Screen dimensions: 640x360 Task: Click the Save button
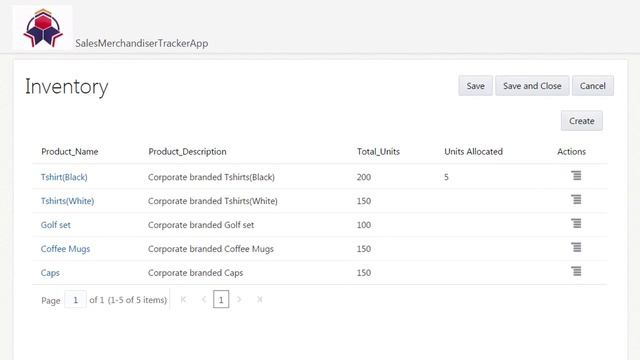click(x=476, y=86)
